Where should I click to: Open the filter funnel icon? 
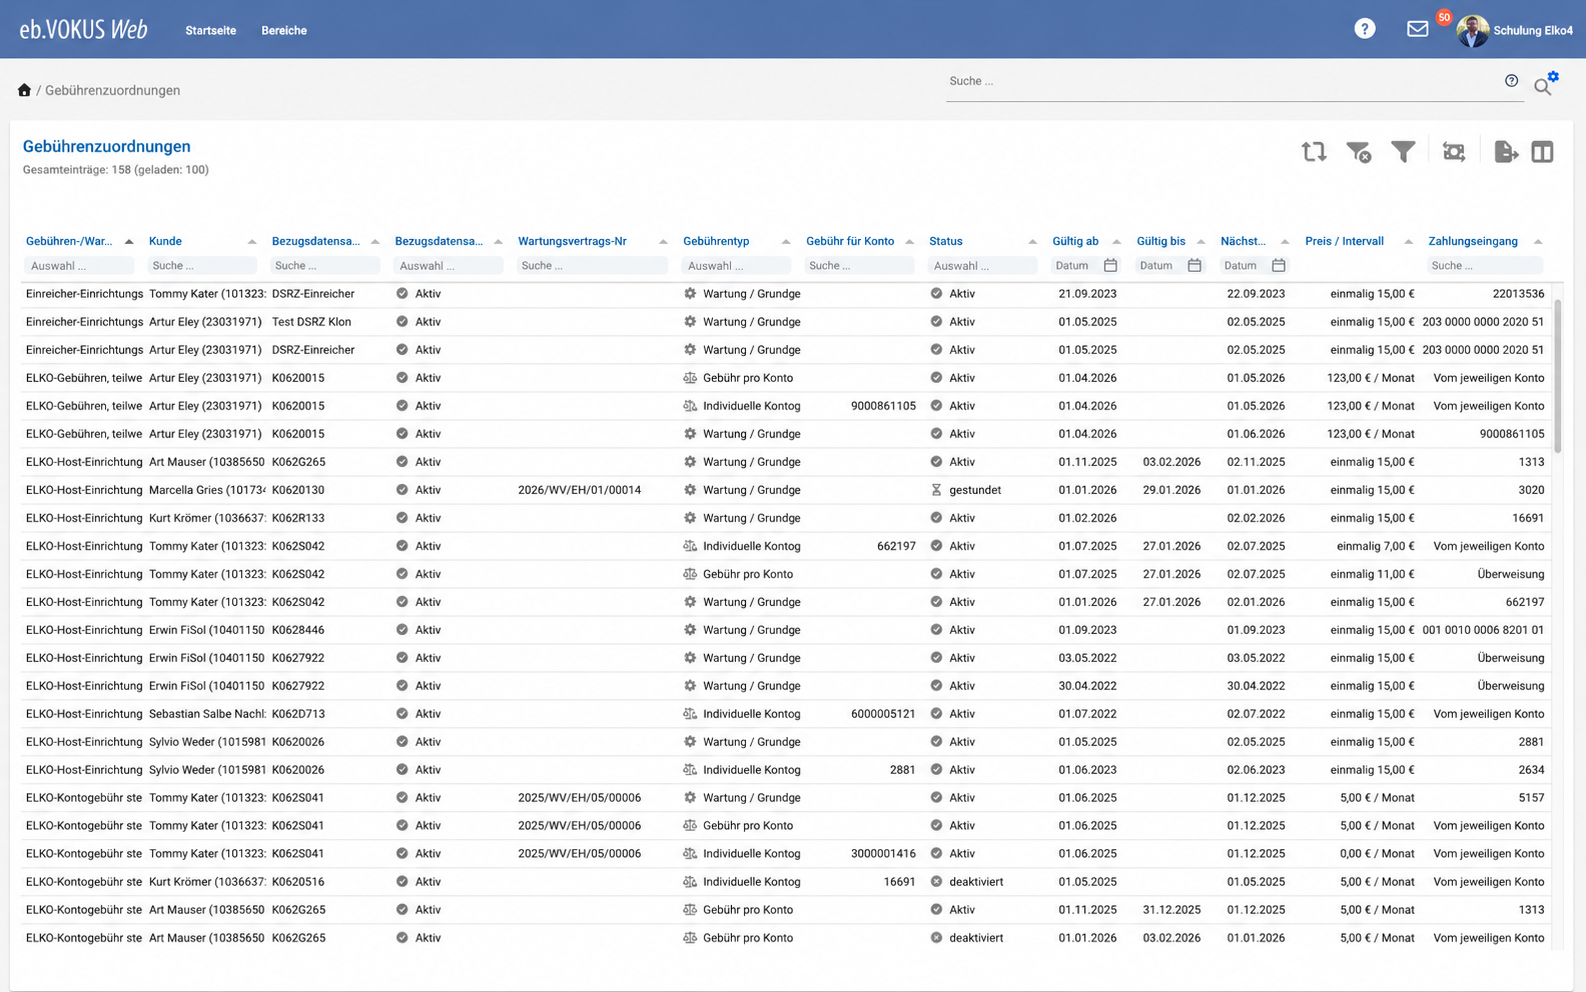coord(1403,152)
